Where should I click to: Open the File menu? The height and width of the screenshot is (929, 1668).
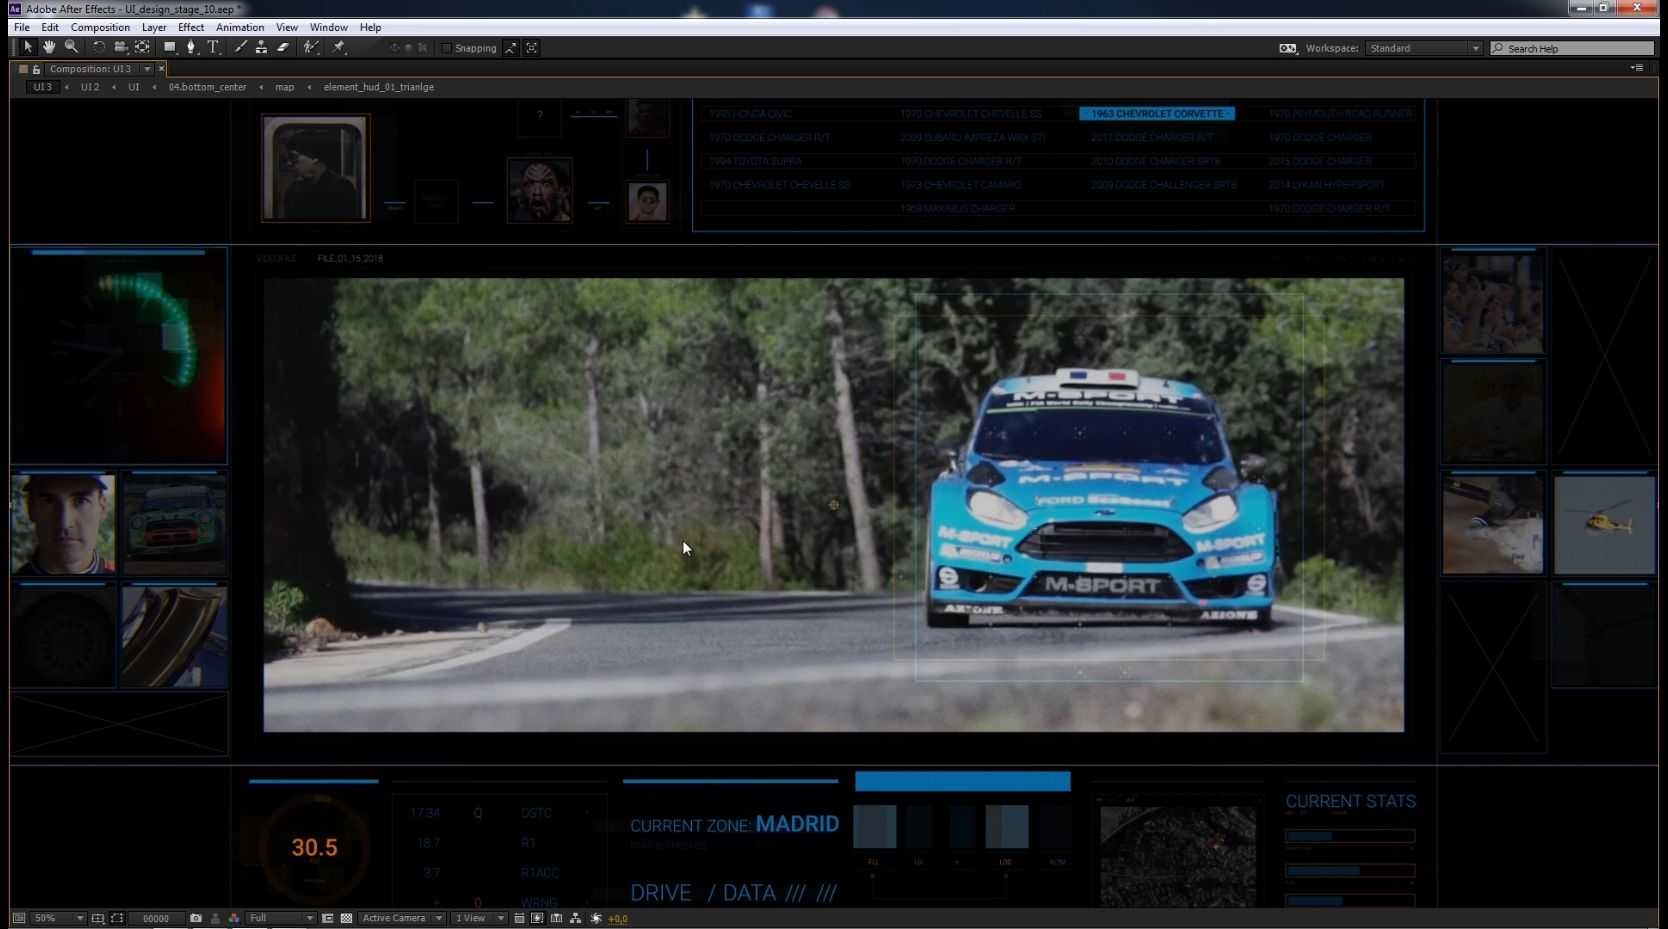point(22,27)
